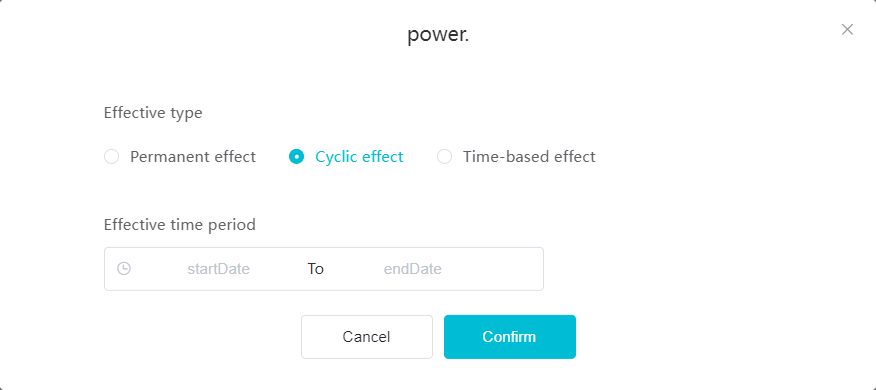This screenshot has width=876, height=390.
Task: Click the 'Cyclic effect' label text
Action: (359, 157)
